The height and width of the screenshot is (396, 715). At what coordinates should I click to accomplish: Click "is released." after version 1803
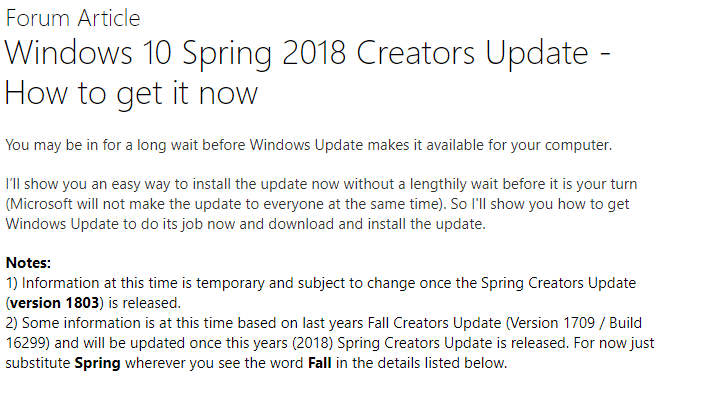pos(145,303)
